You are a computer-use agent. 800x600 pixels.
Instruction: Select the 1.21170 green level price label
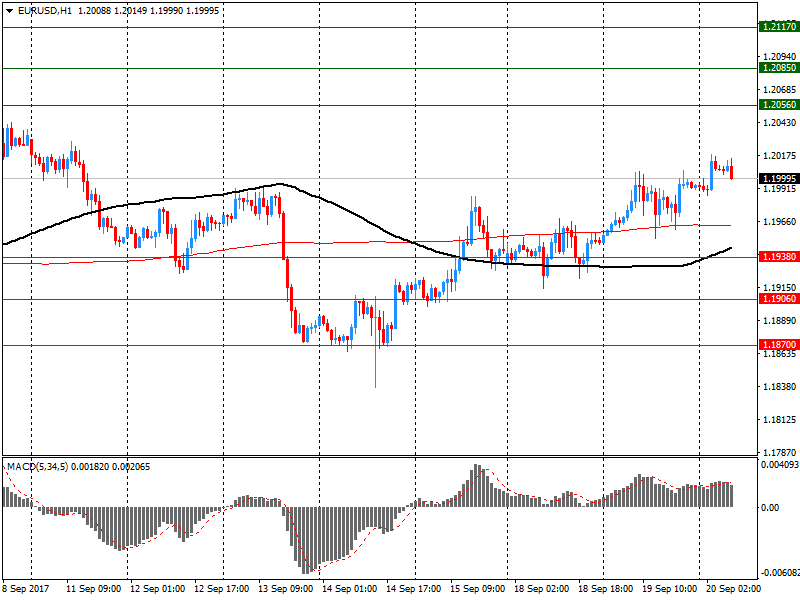779,27
